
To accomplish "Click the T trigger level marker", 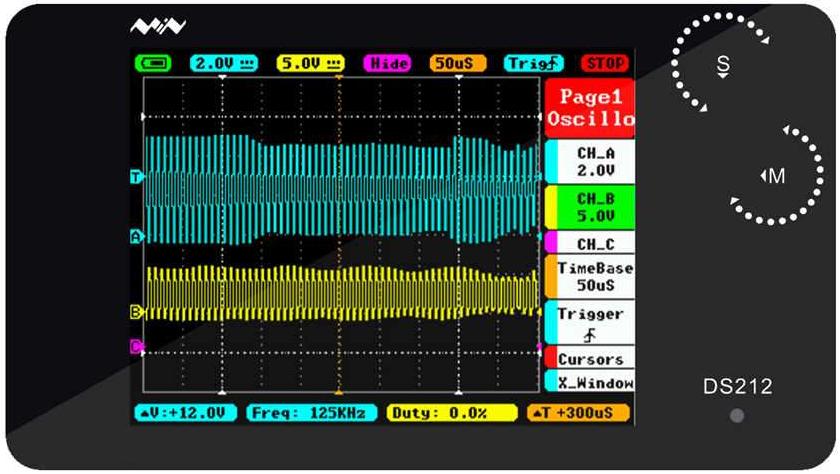I will pyautogui.click(x=137, y=177).
